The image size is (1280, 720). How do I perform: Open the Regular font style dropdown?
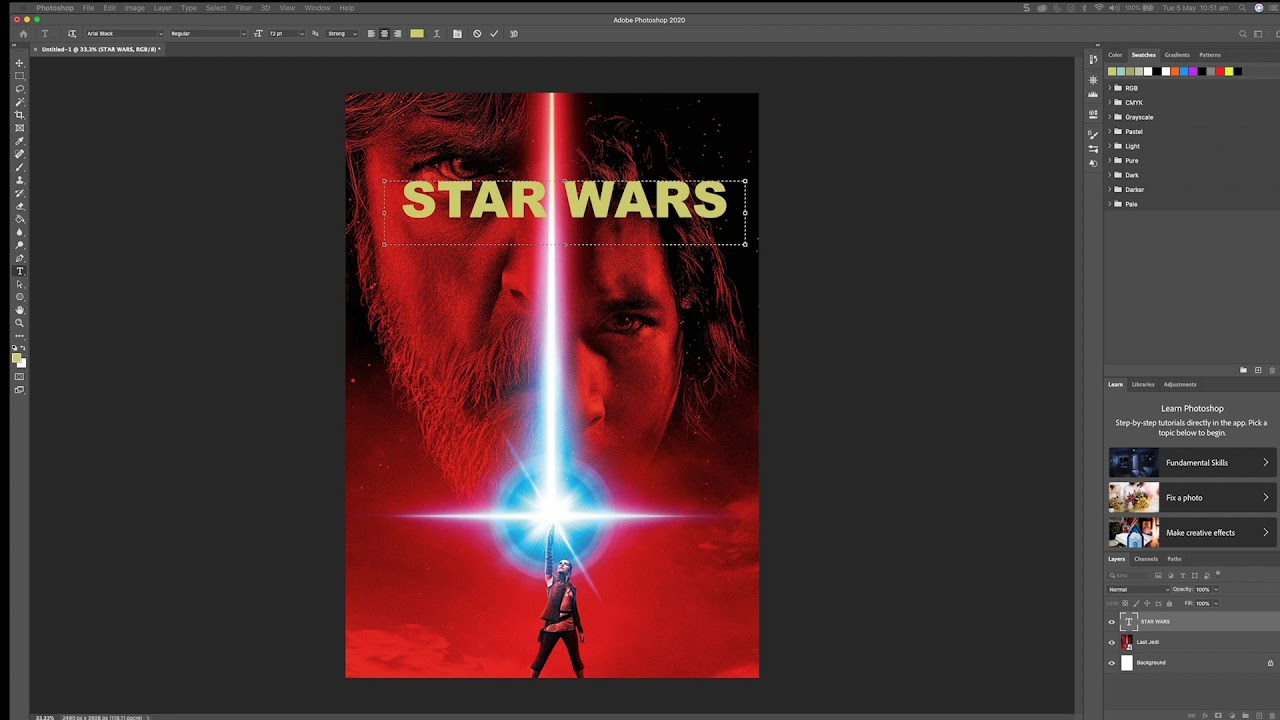(x=207, y=34)
